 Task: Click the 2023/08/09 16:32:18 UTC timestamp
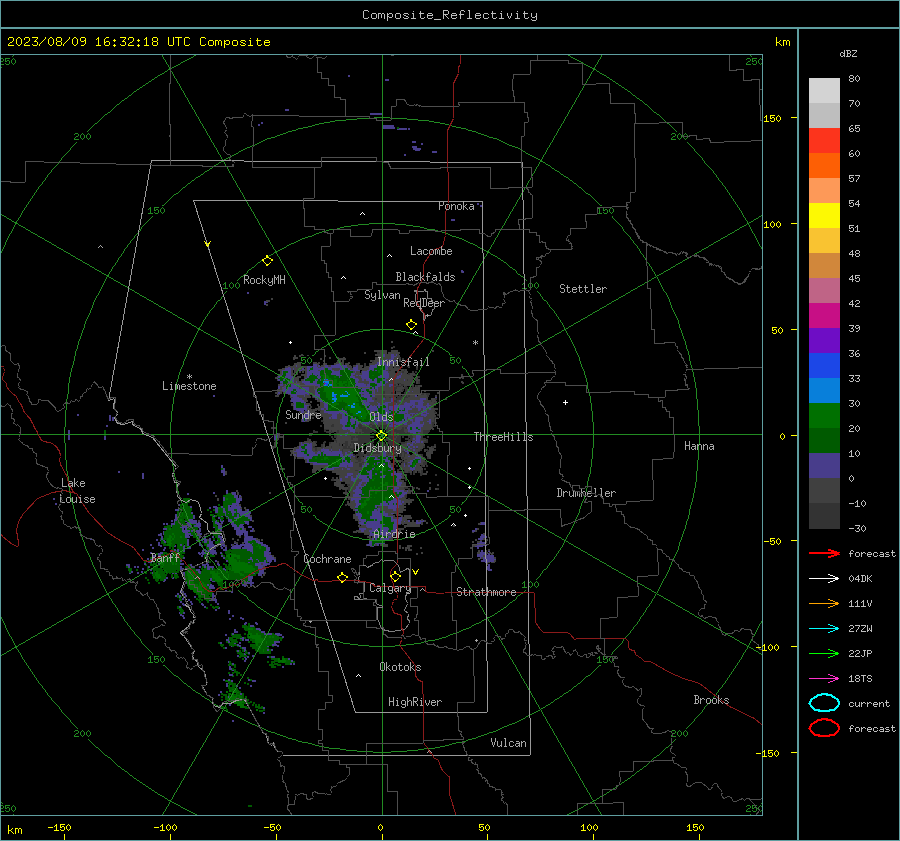[x=99, y=42]
